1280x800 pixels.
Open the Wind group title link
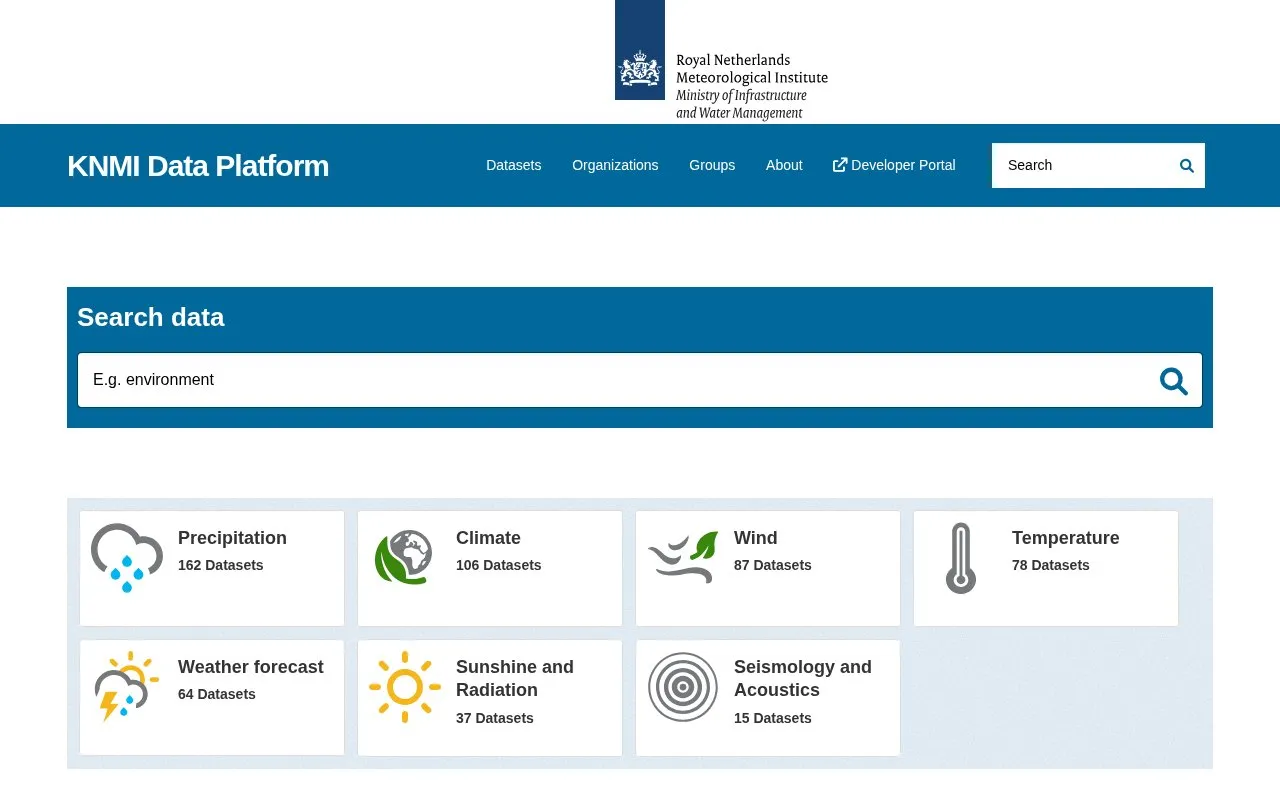tap(756, 538)
